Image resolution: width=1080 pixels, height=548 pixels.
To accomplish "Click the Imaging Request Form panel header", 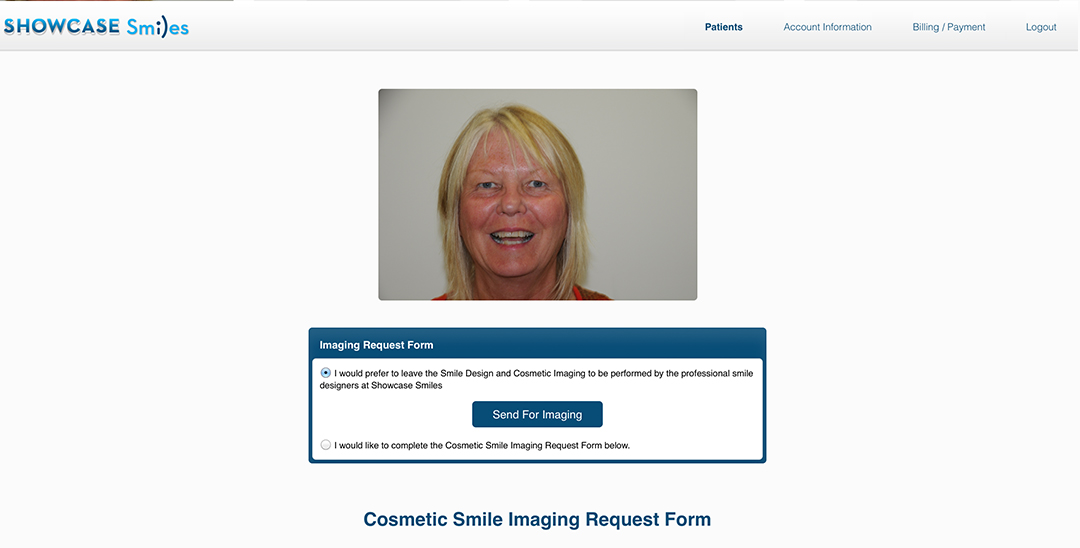I will (537, 344).
